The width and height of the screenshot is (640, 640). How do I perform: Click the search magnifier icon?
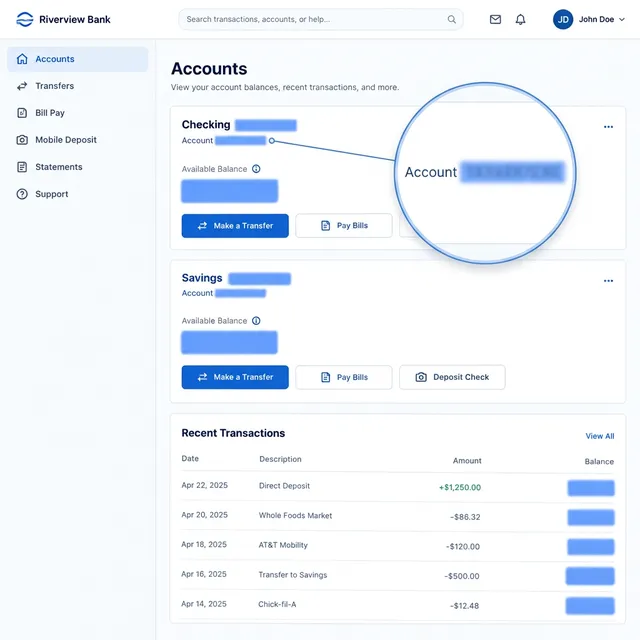[x=451, y=19]
